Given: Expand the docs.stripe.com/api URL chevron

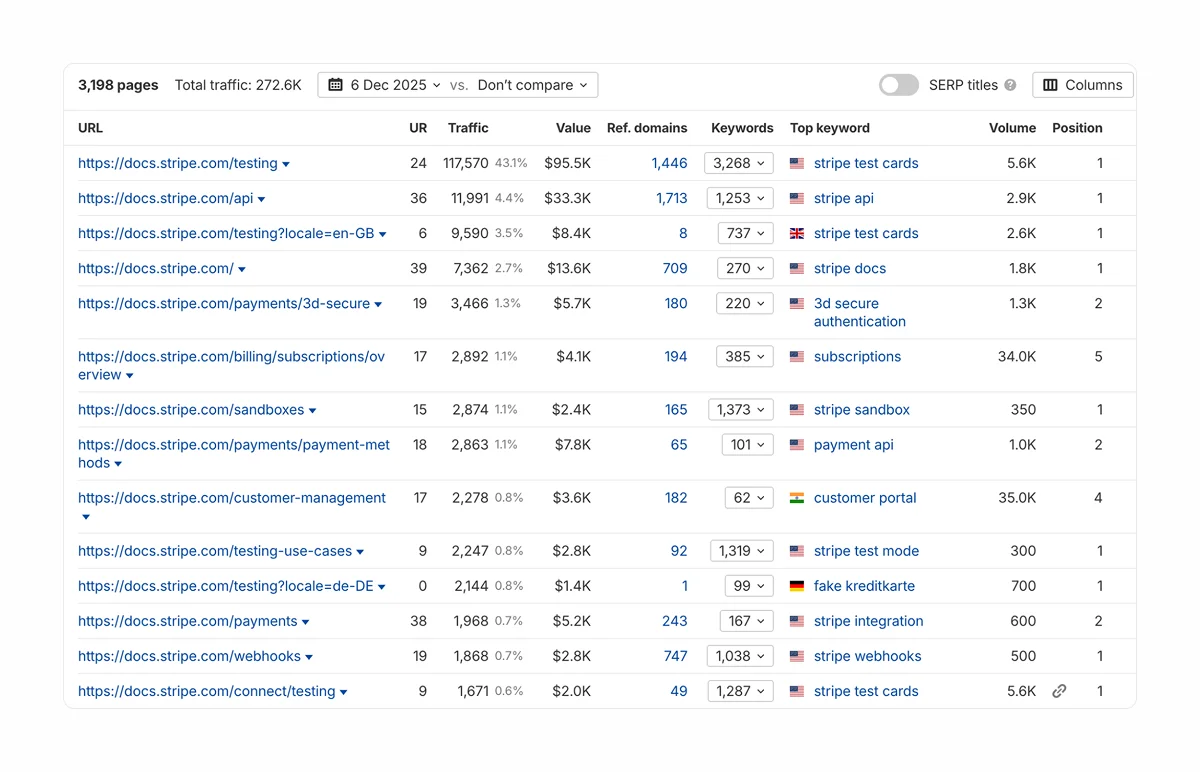Looking at the screenshot, I should coord(260,198).
